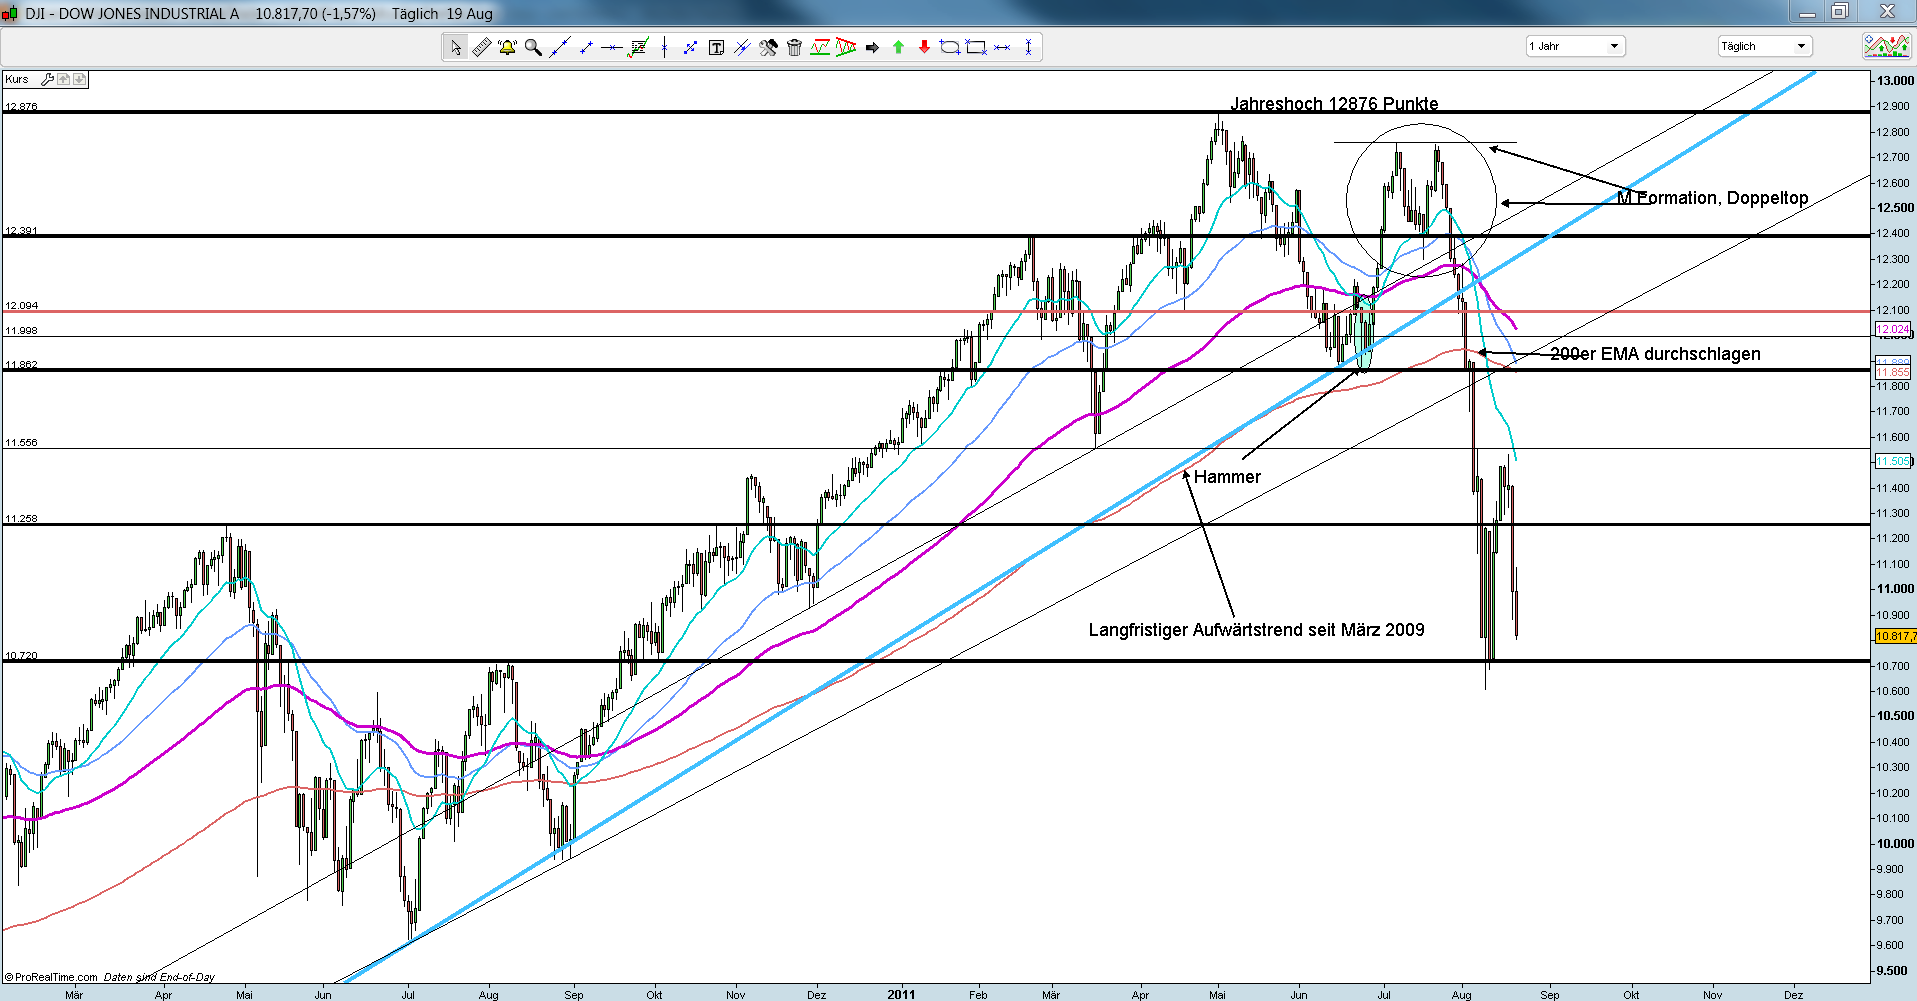Select the arrow cursor tool

coord(456,47)
